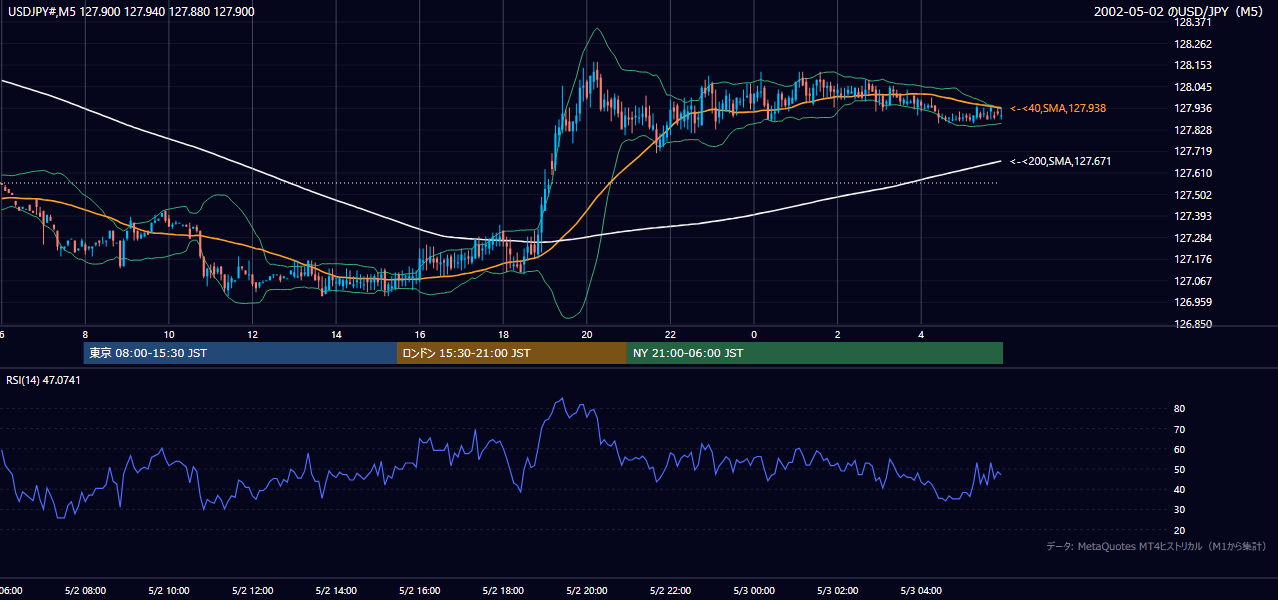Image resolution: width=1278 pixels, height=600 pixels.
Task: Click hour tick '22' below the candlestick chart
Action: [x=670, y=334]
